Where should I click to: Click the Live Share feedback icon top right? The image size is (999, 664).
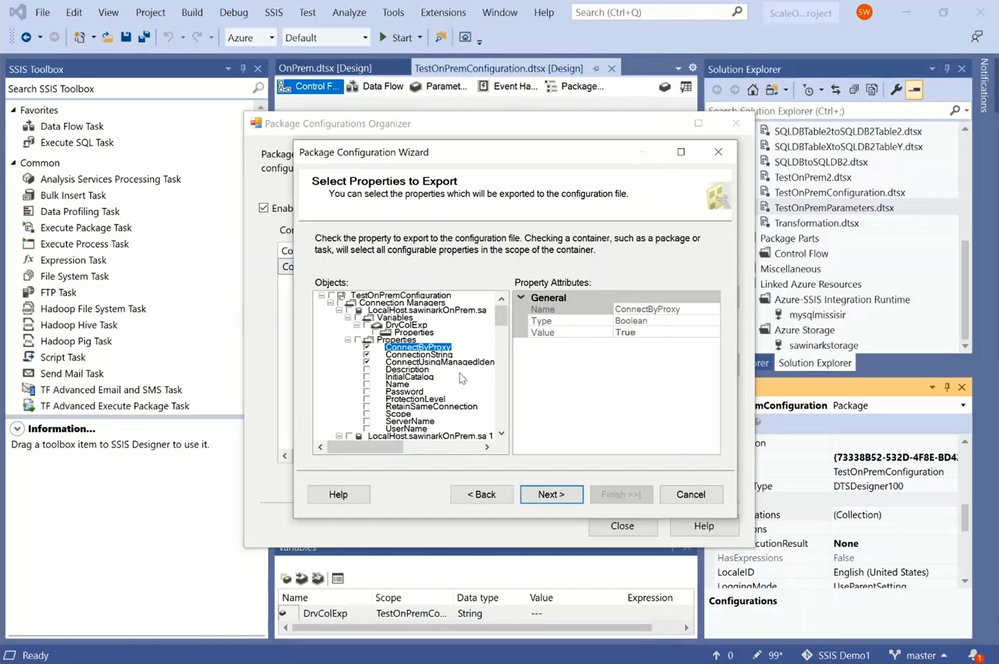click(x=976, y=37)
